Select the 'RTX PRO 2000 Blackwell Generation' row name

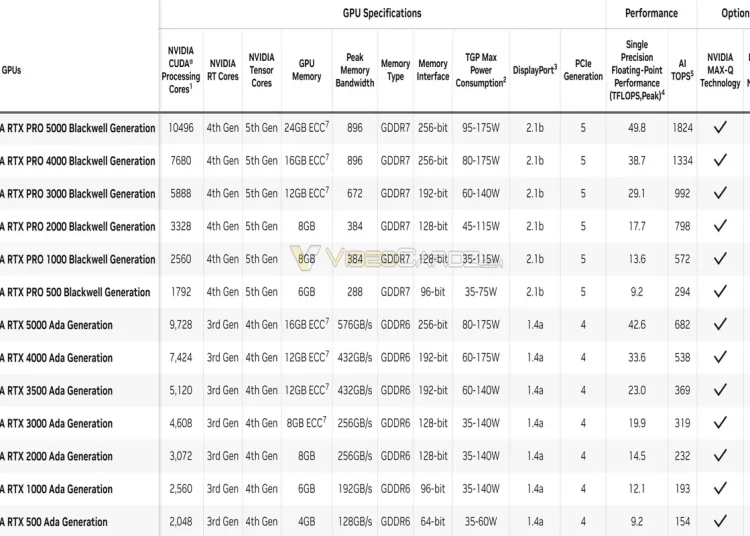[78, 227]
